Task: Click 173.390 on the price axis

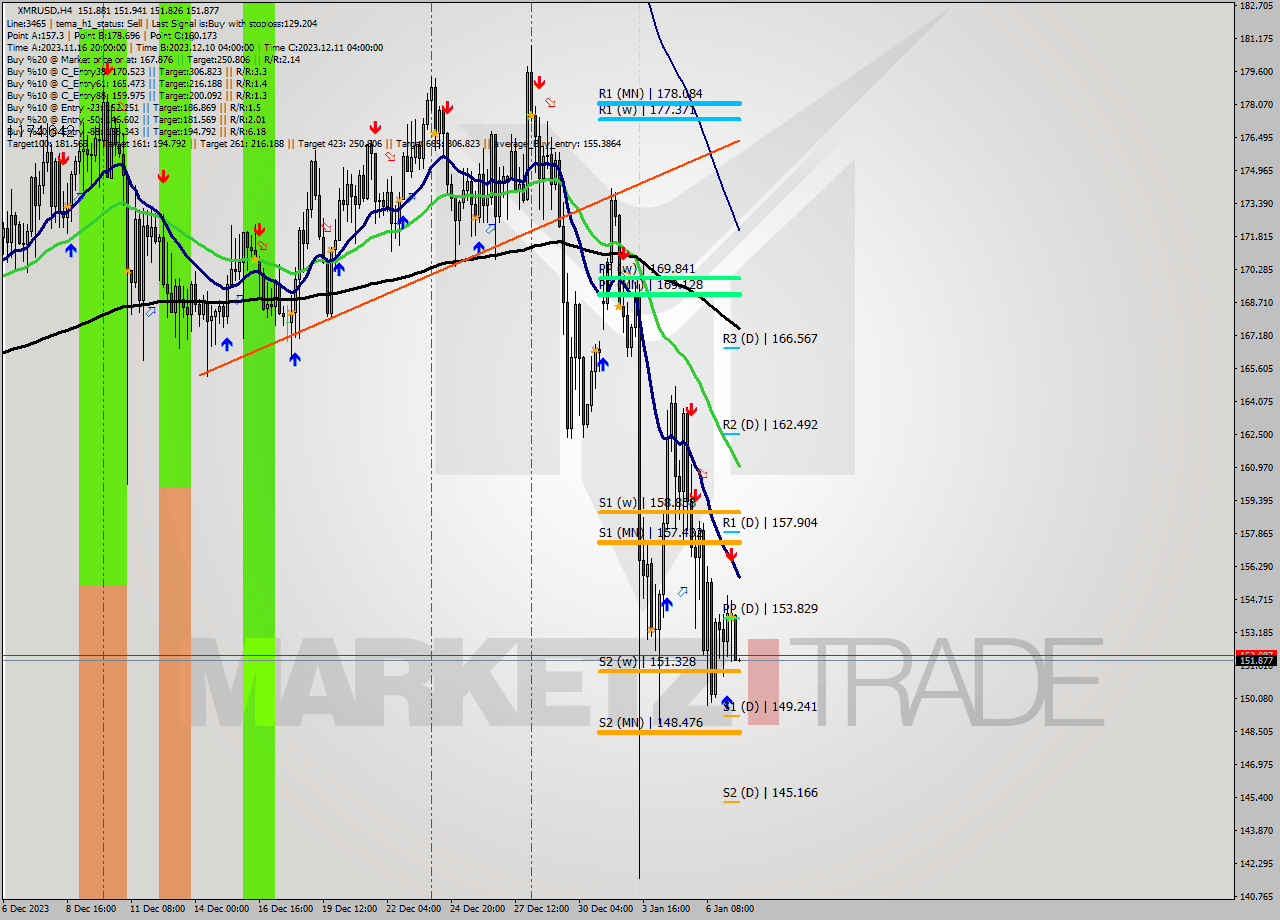Action: [1255, 204]
